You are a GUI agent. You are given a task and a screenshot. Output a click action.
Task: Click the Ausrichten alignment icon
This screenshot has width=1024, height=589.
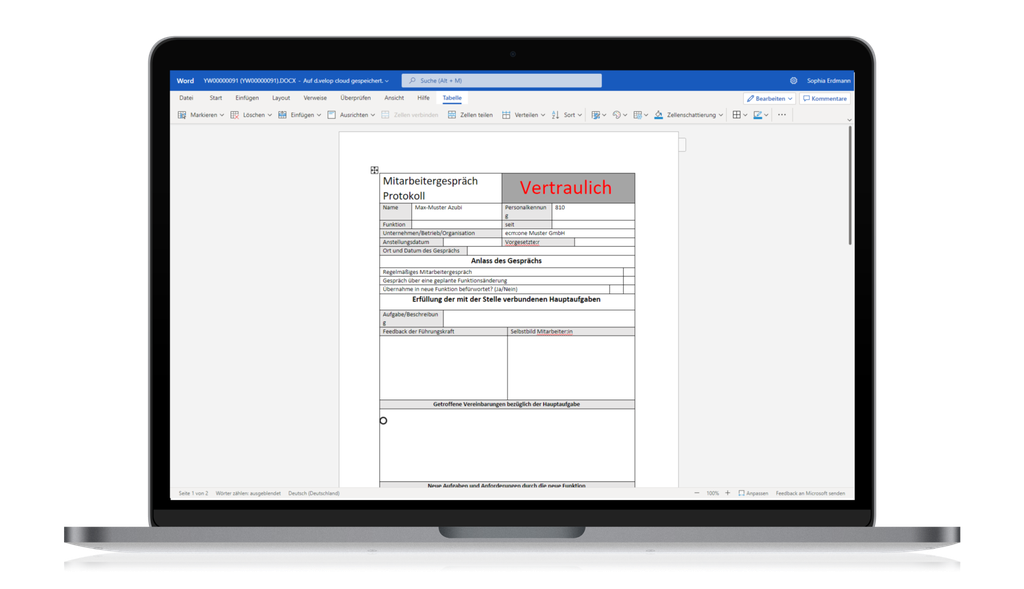(x=332, y=115)
